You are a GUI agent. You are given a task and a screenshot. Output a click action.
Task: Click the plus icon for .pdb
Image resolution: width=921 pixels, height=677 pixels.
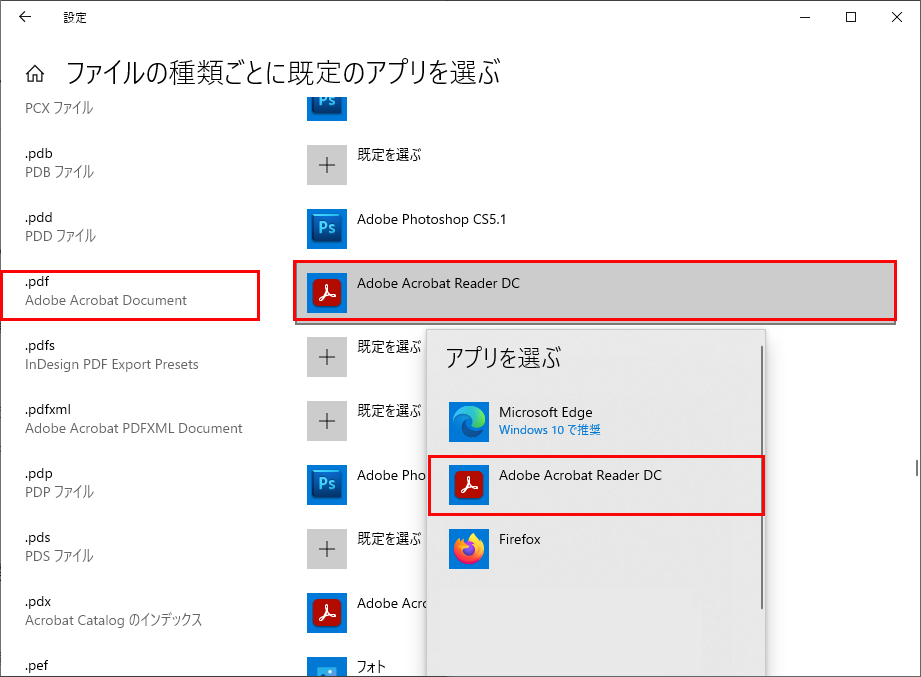pyautogui.click(x=327, y=165)
